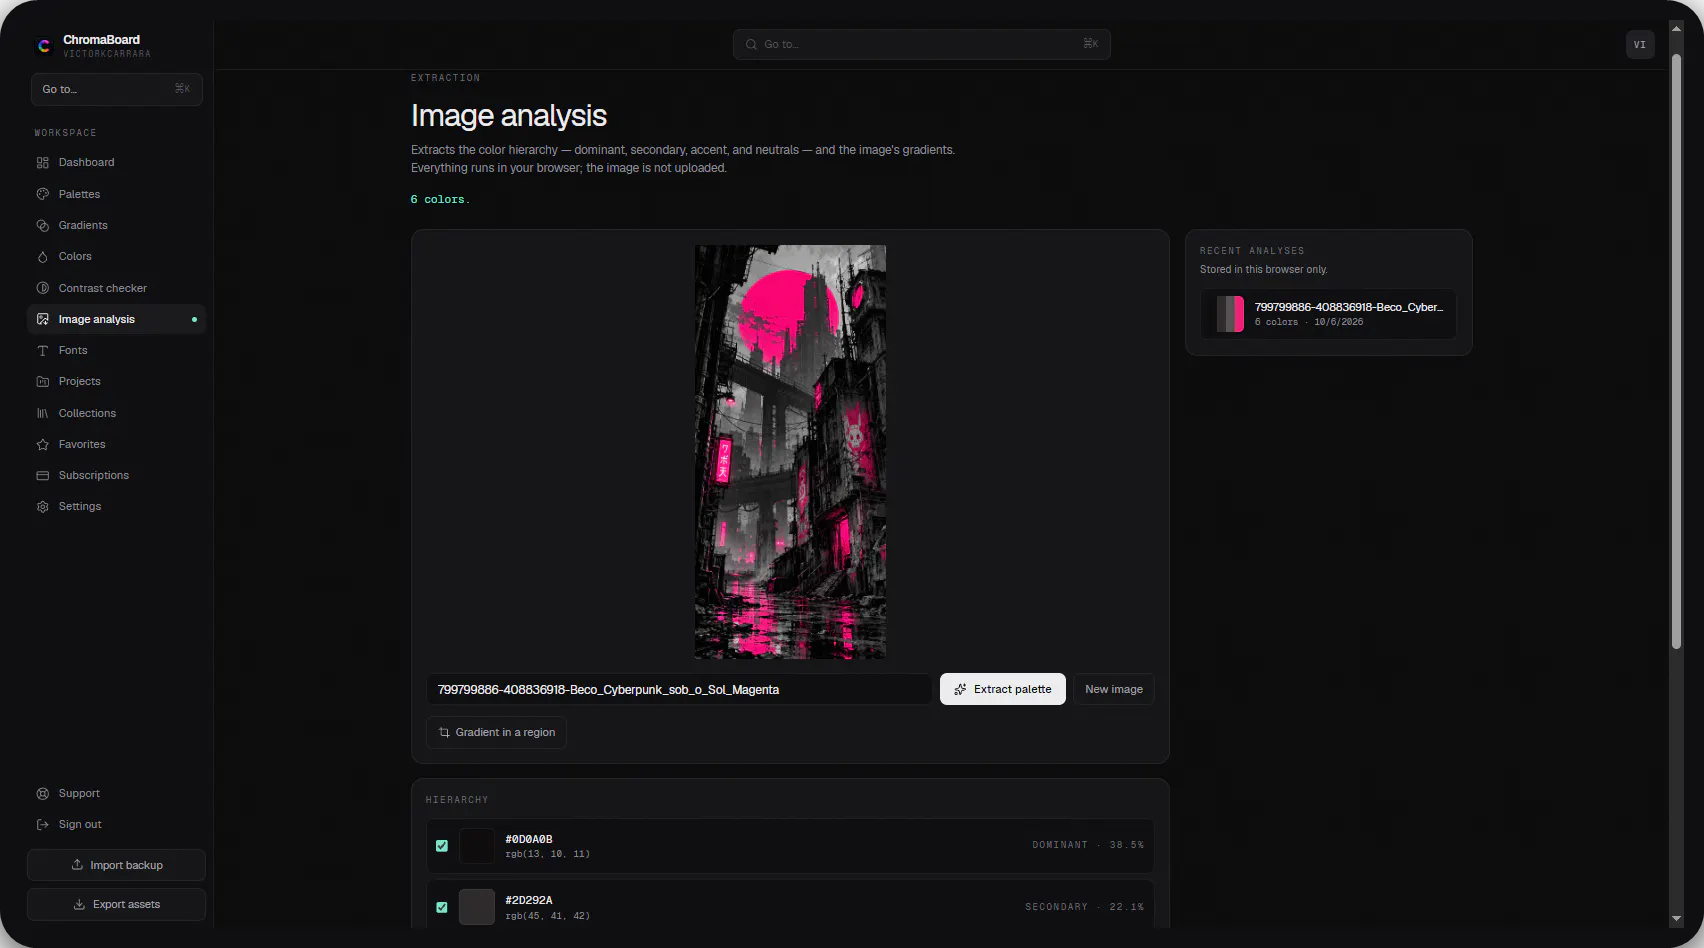
Task: Click the Support lifebuoy icon
Action: click(42, 794)
